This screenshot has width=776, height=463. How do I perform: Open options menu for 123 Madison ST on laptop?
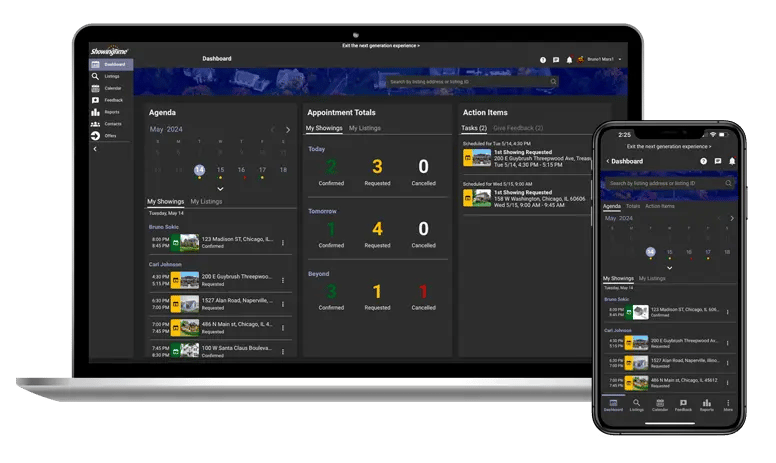[283, 243]
